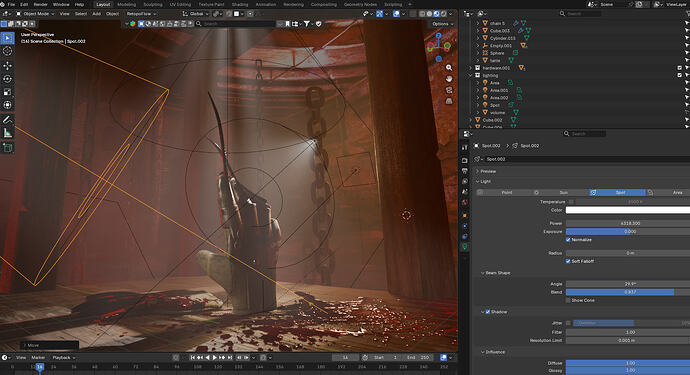This screenshot has height=375, width=690.
Task: Expand the Preview panel
Action: point(477,171)
